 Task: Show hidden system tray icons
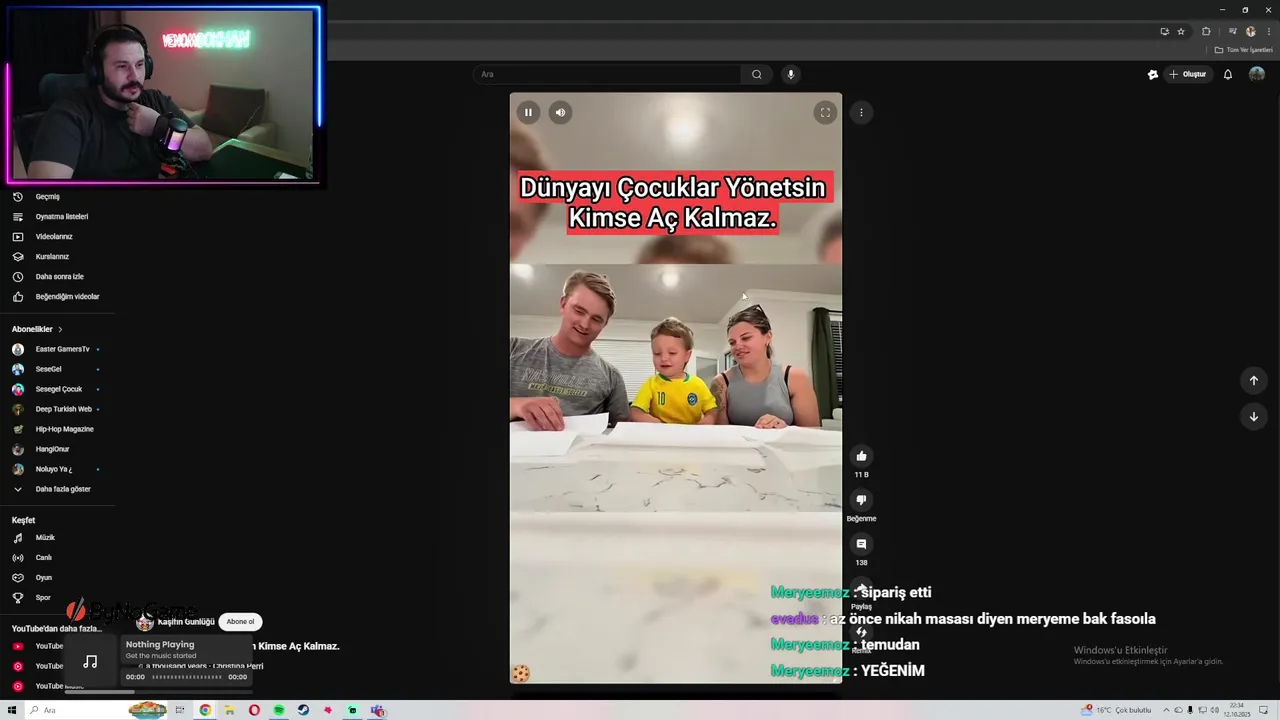point(1166,710)
